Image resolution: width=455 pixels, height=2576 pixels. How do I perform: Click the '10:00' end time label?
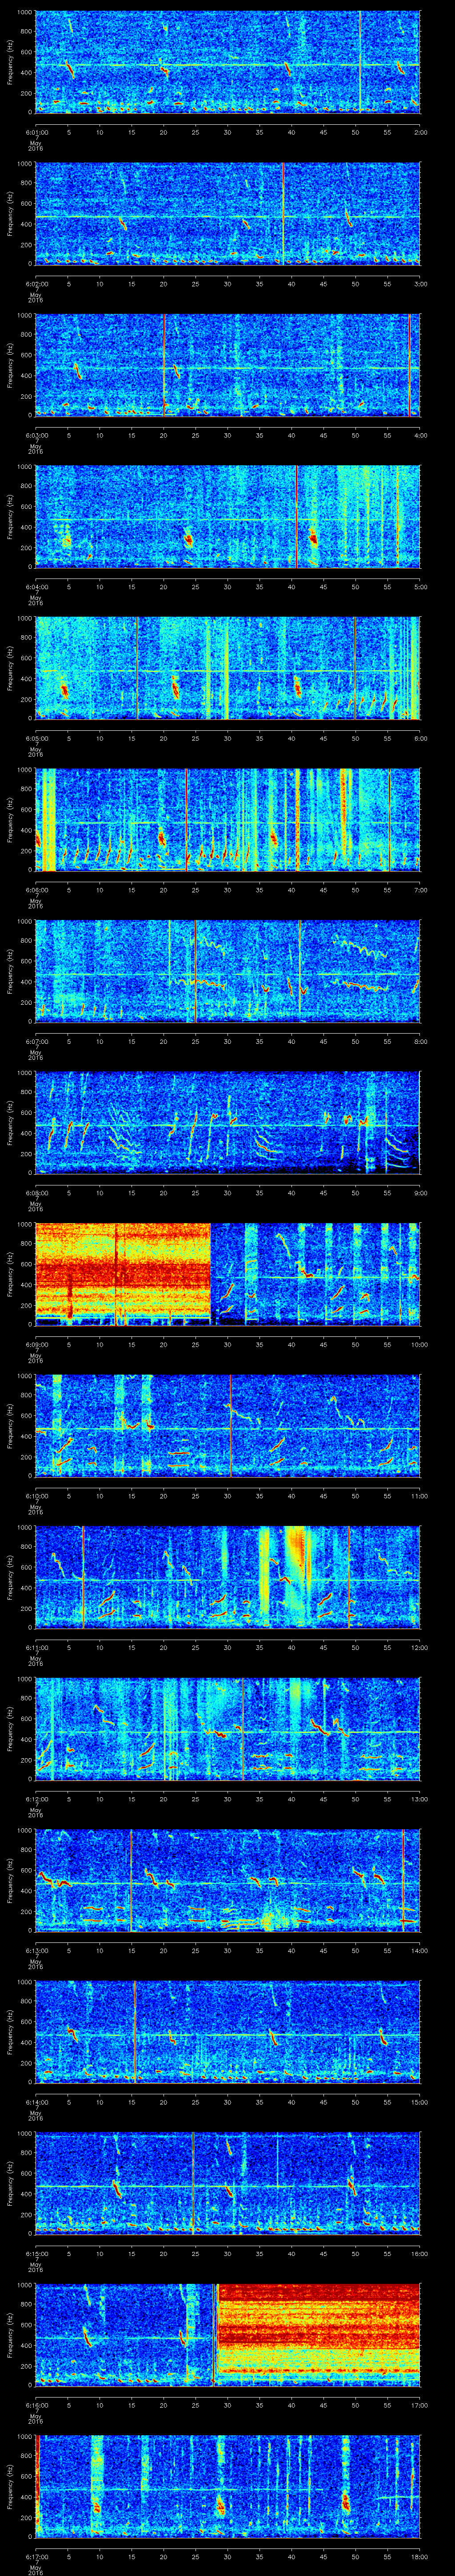[x=419, y=1344]
